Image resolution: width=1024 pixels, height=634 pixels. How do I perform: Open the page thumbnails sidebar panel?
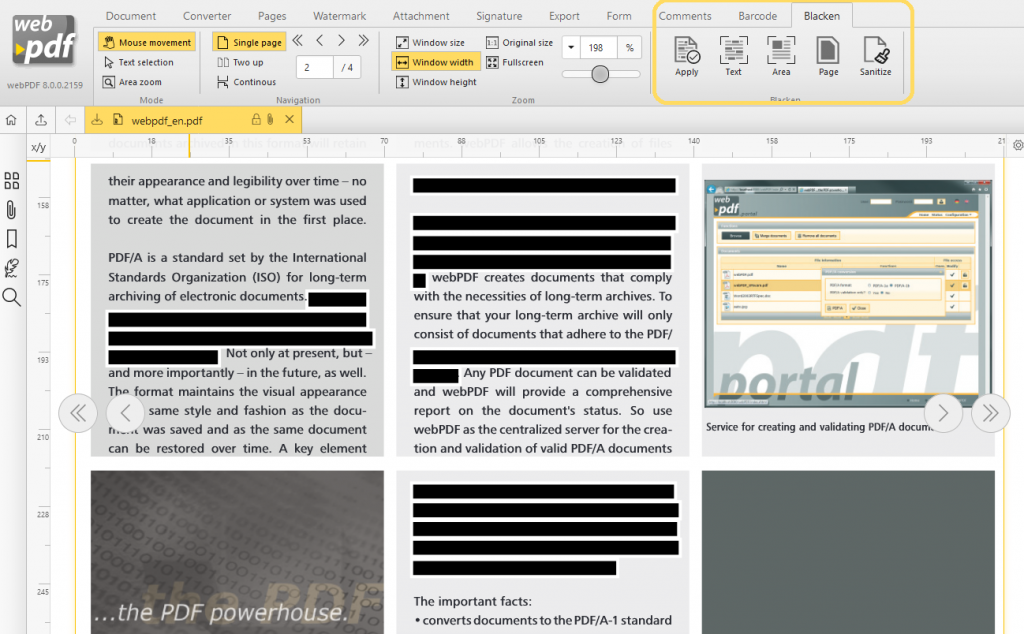(12, 181)
